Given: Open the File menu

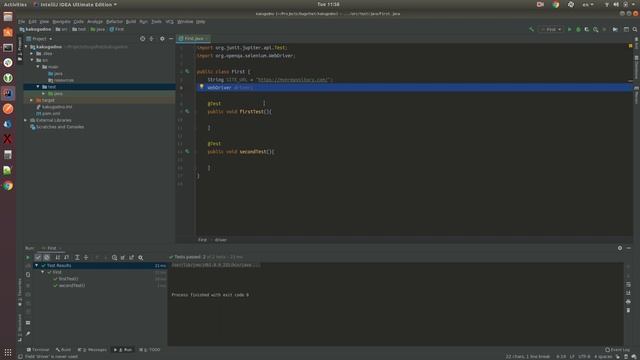Looking at the screenshot, I should click(21, 22).
